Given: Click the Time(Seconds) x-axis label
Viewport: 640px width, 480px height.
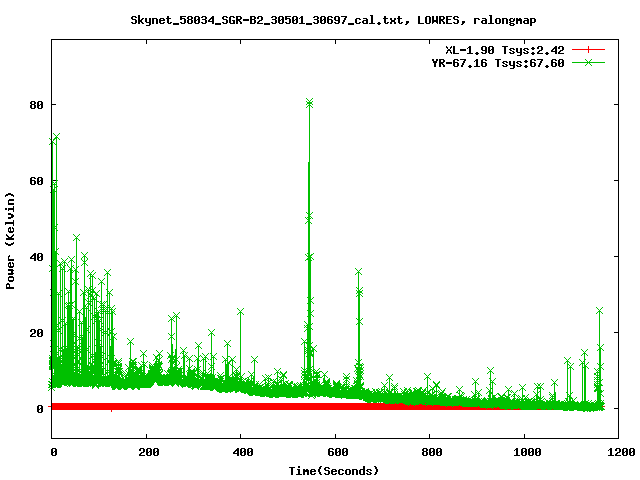Looking at the screenshot, I should point(334,471).
